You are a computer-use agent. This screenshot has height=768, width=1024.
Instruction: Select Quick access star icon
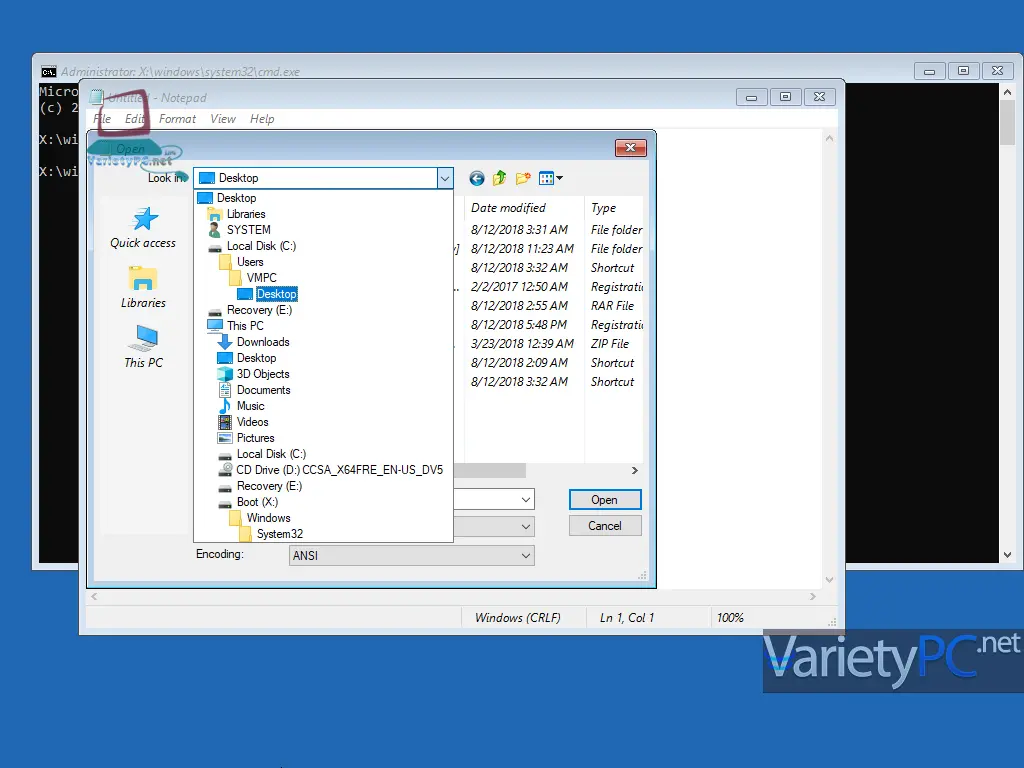[x=144, y=219]
